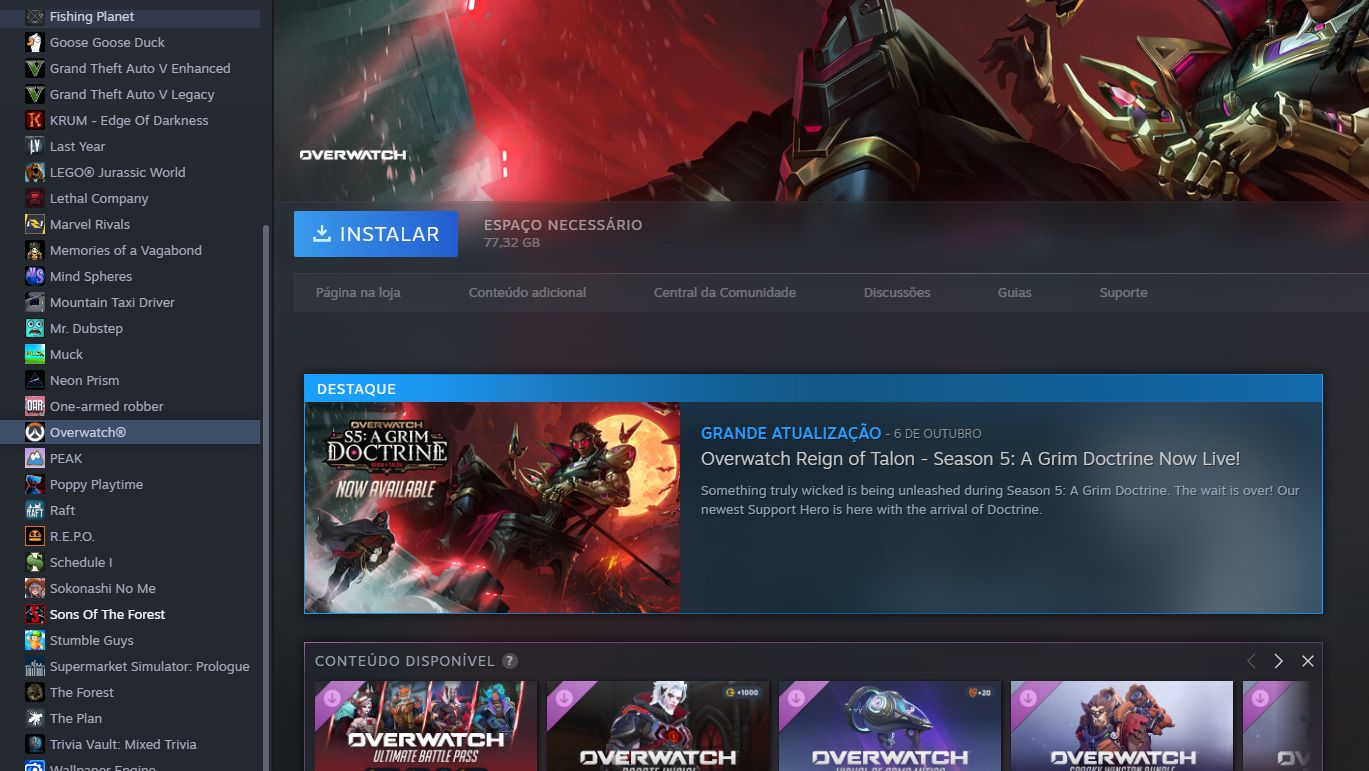Open the Guias tab
This screenshot has width=1369, height=771.
[1014, 292]
